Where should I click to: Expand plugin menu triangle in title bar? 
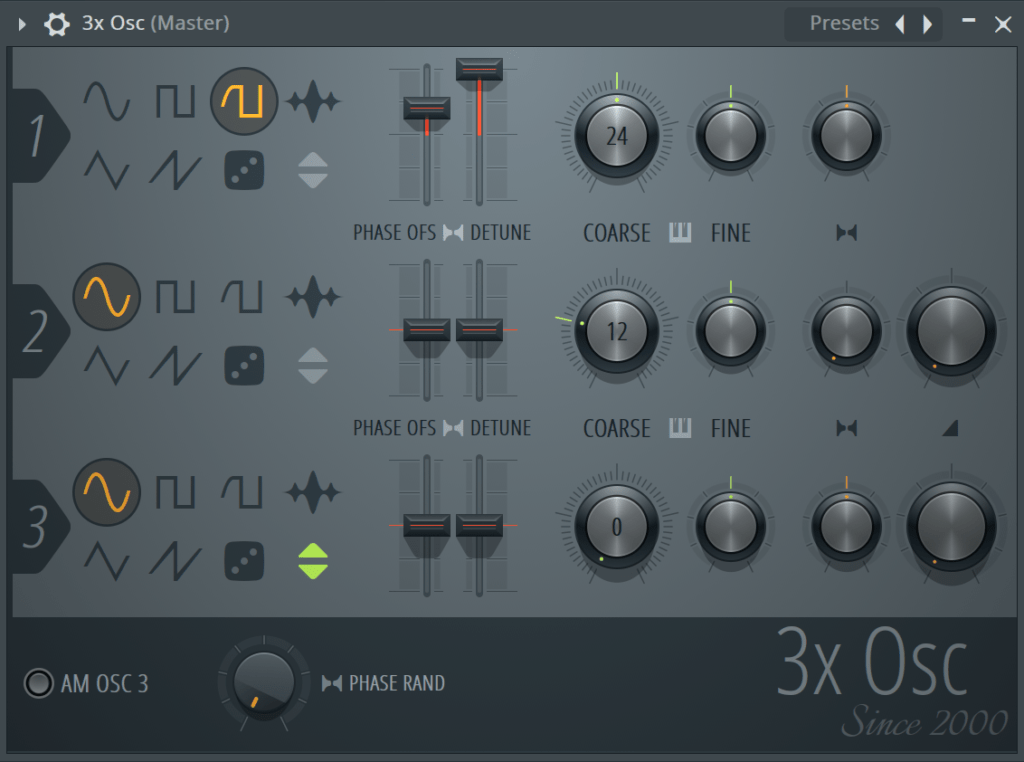(22, 24)
